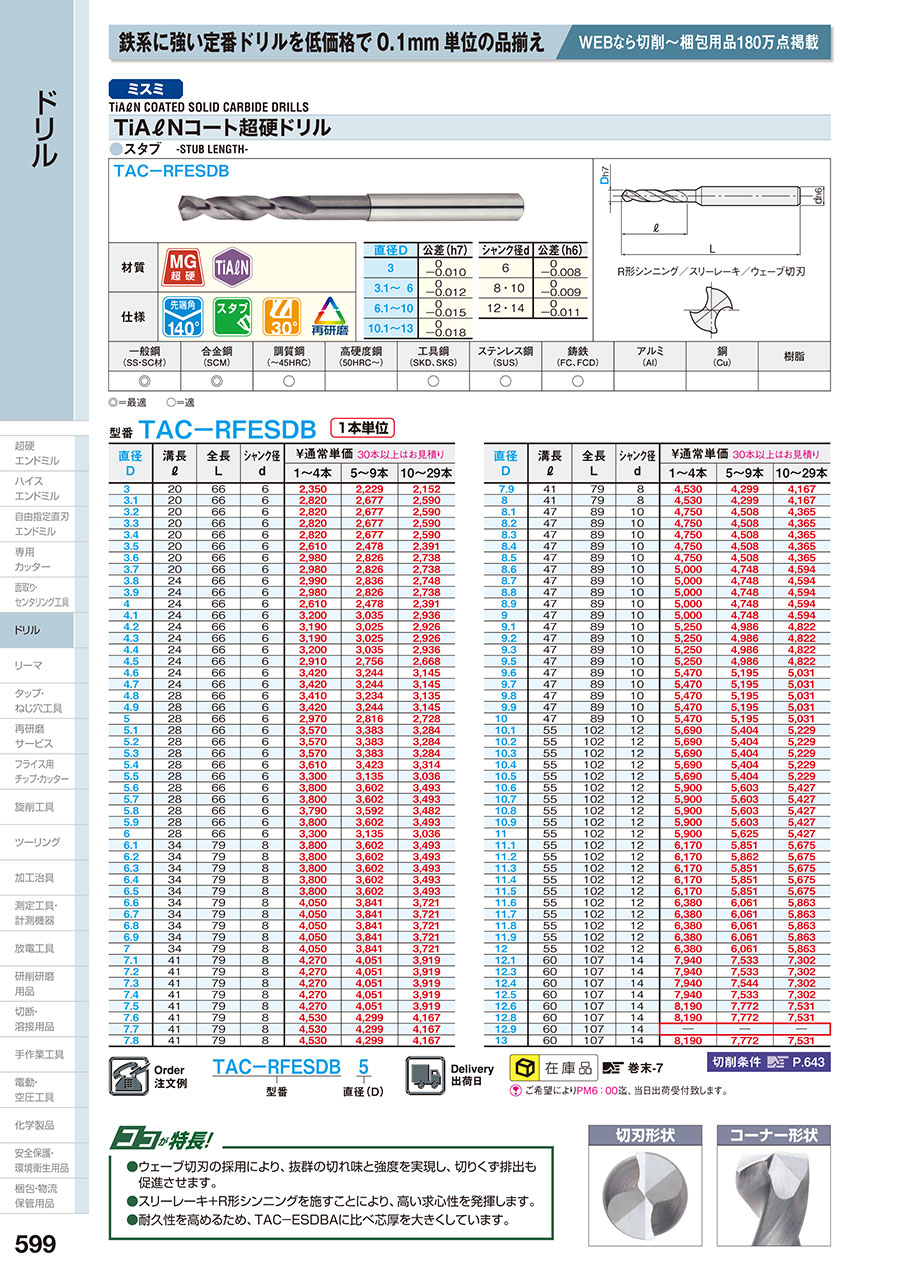
Task: Click the green スタブ stub-length icon
Action: 233,316
